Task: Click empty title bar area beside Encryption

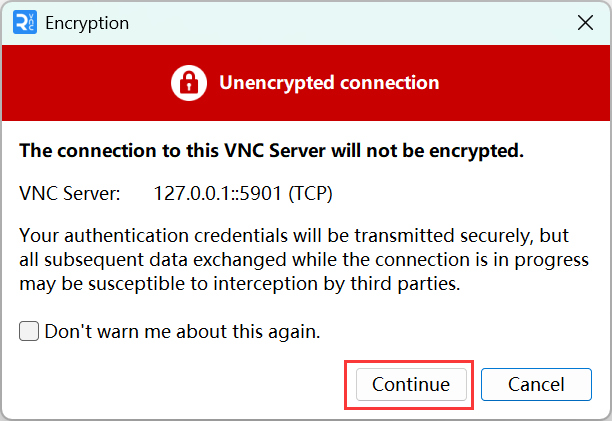Action: click(351, 23)
